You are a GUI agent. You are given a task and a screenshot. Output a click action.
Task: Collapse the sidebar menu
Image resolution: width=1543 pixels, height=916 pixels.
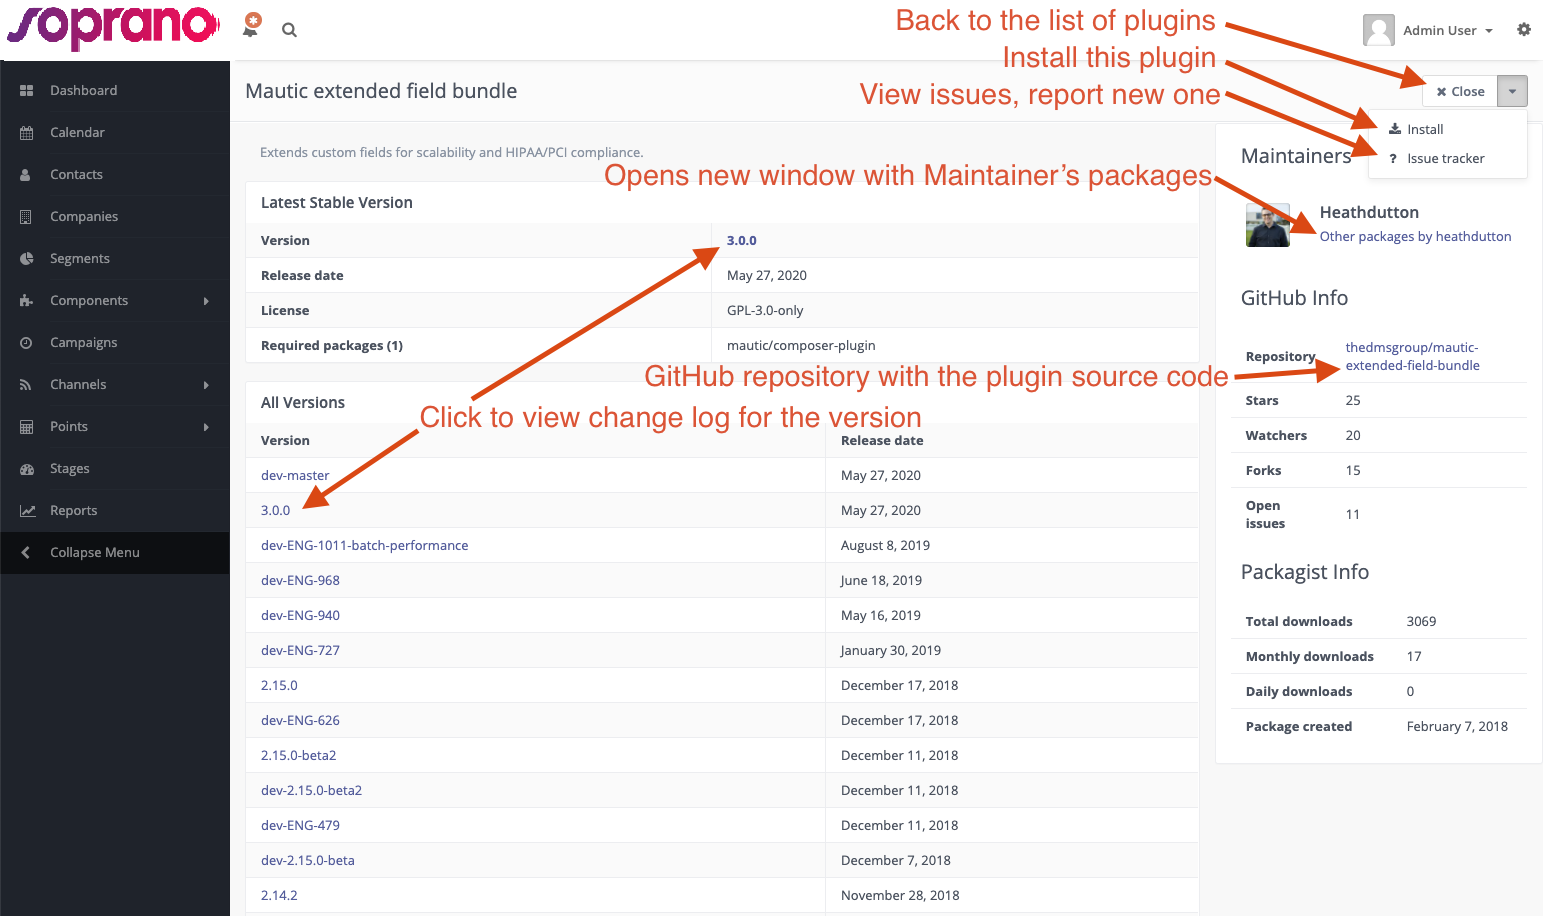(95, 552)
